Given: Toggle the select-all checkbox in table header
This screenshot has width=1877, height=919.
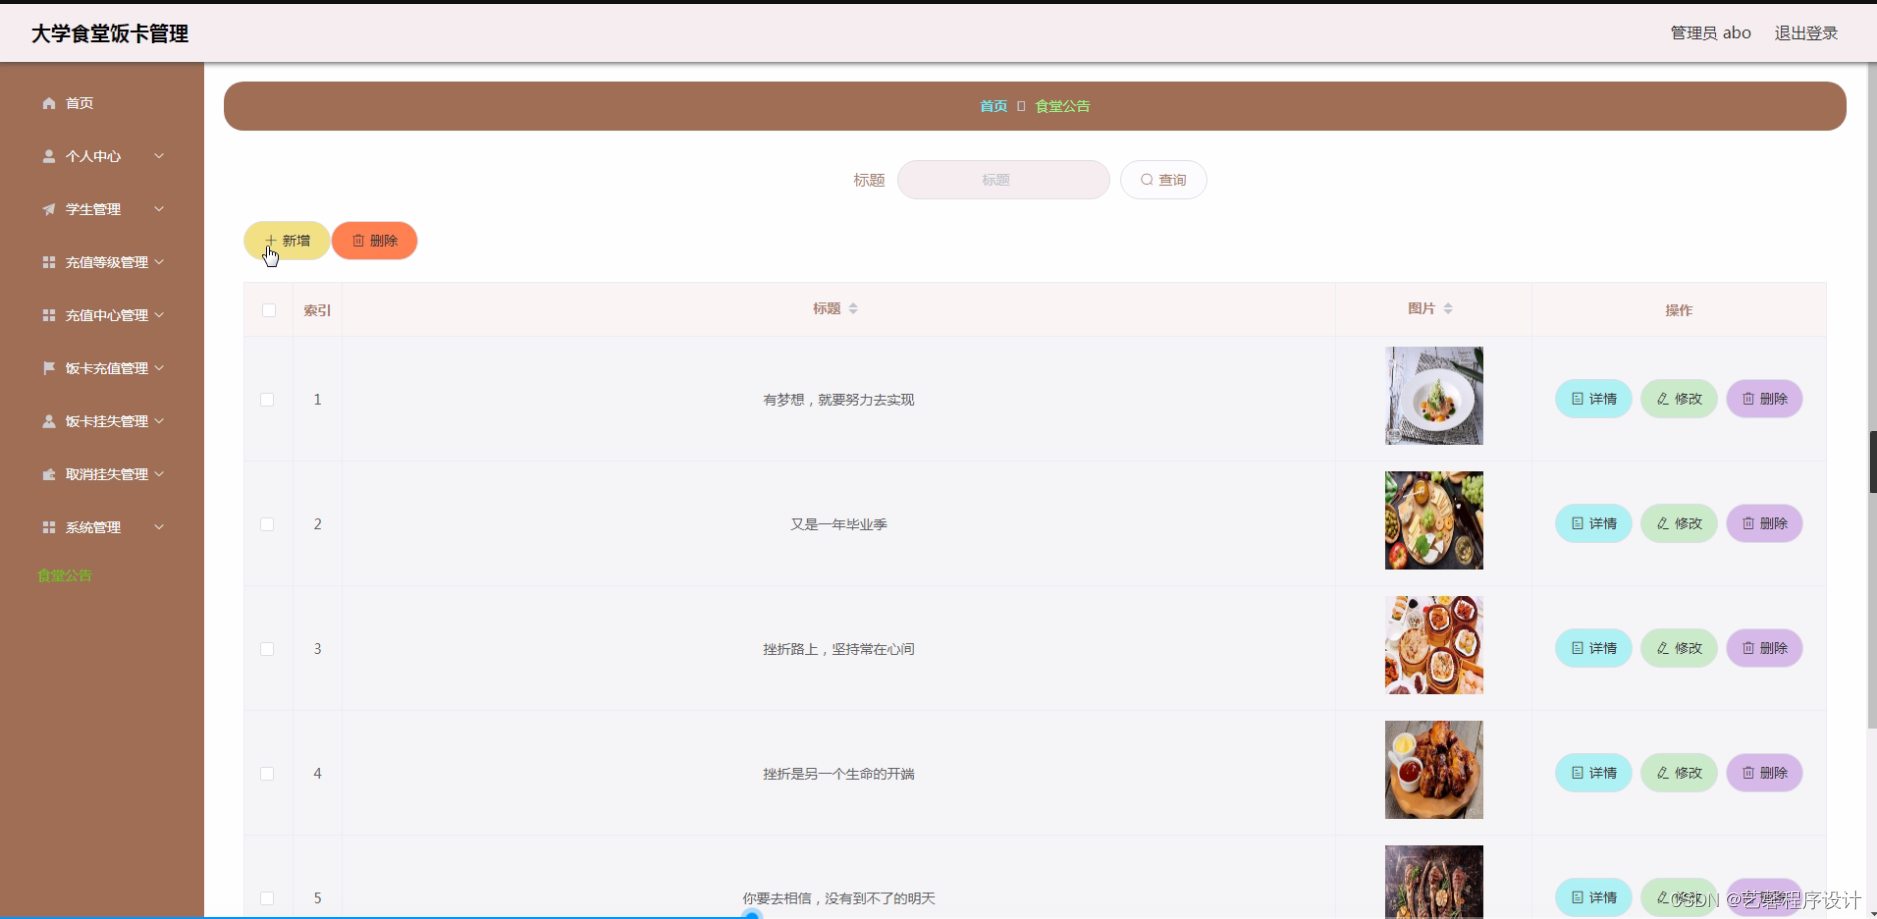Looking at the screenshot, I should pyautogui.click(x=267, y=310).
